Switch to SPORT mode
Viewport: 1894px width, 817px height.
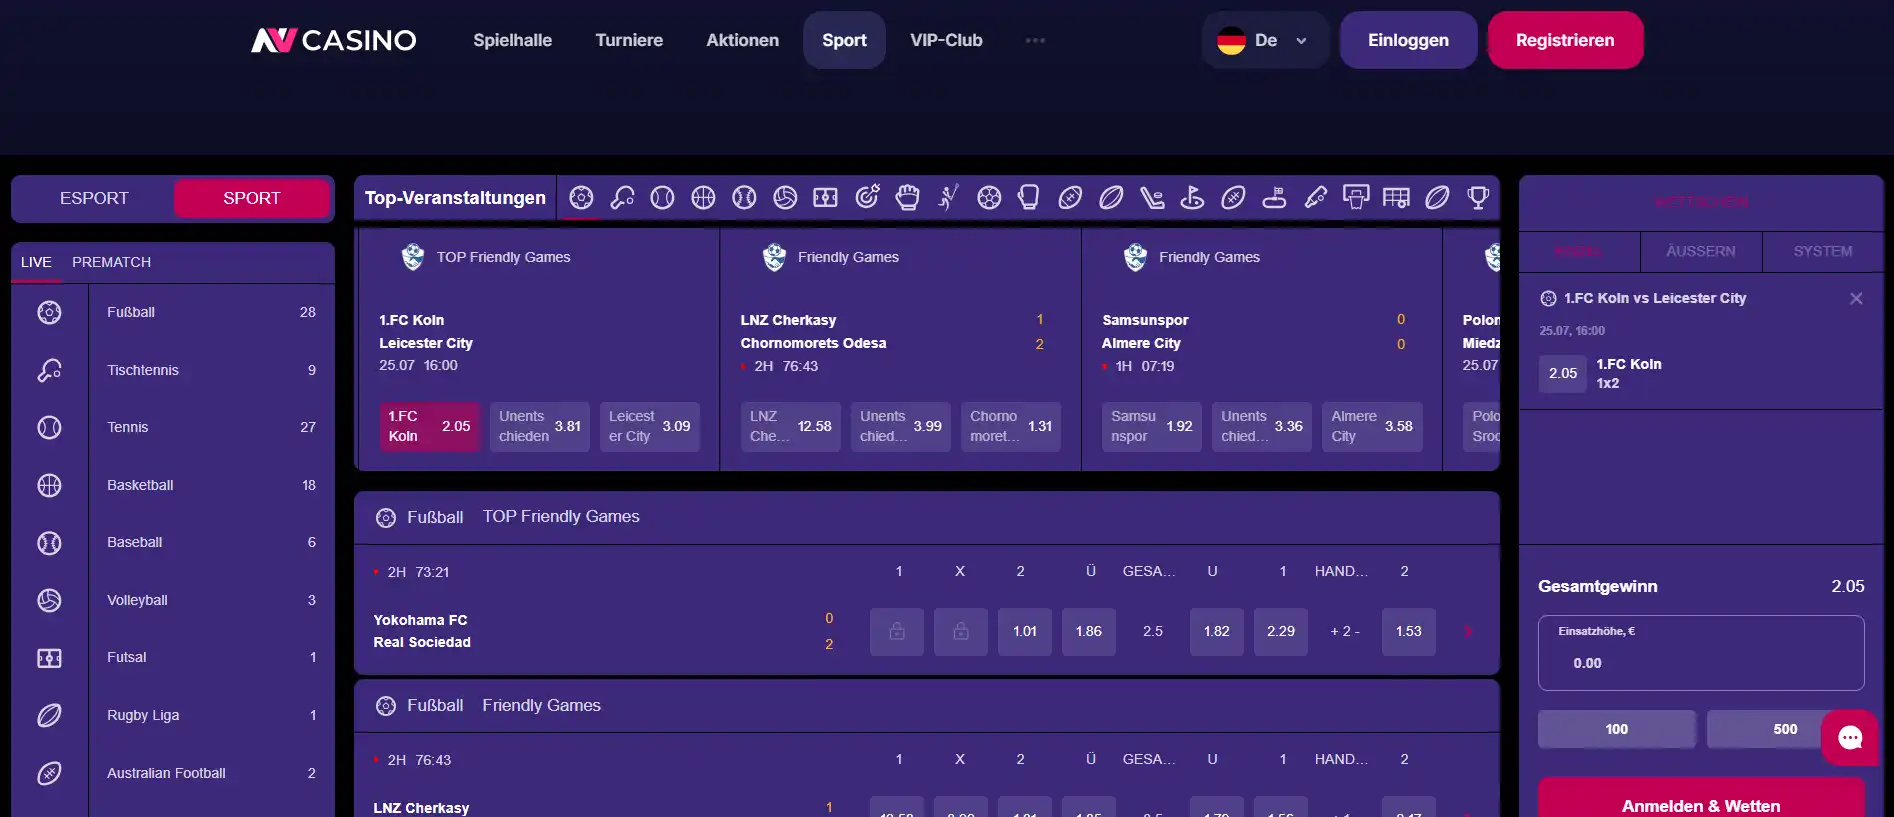point(252,198)
